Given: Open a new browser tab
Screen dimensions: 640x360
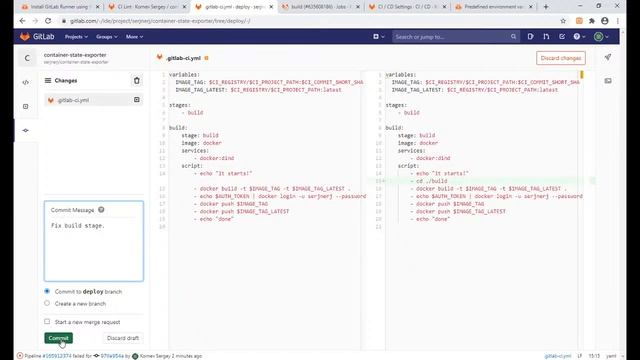Looking at the screenshot, I should [546, 7].
